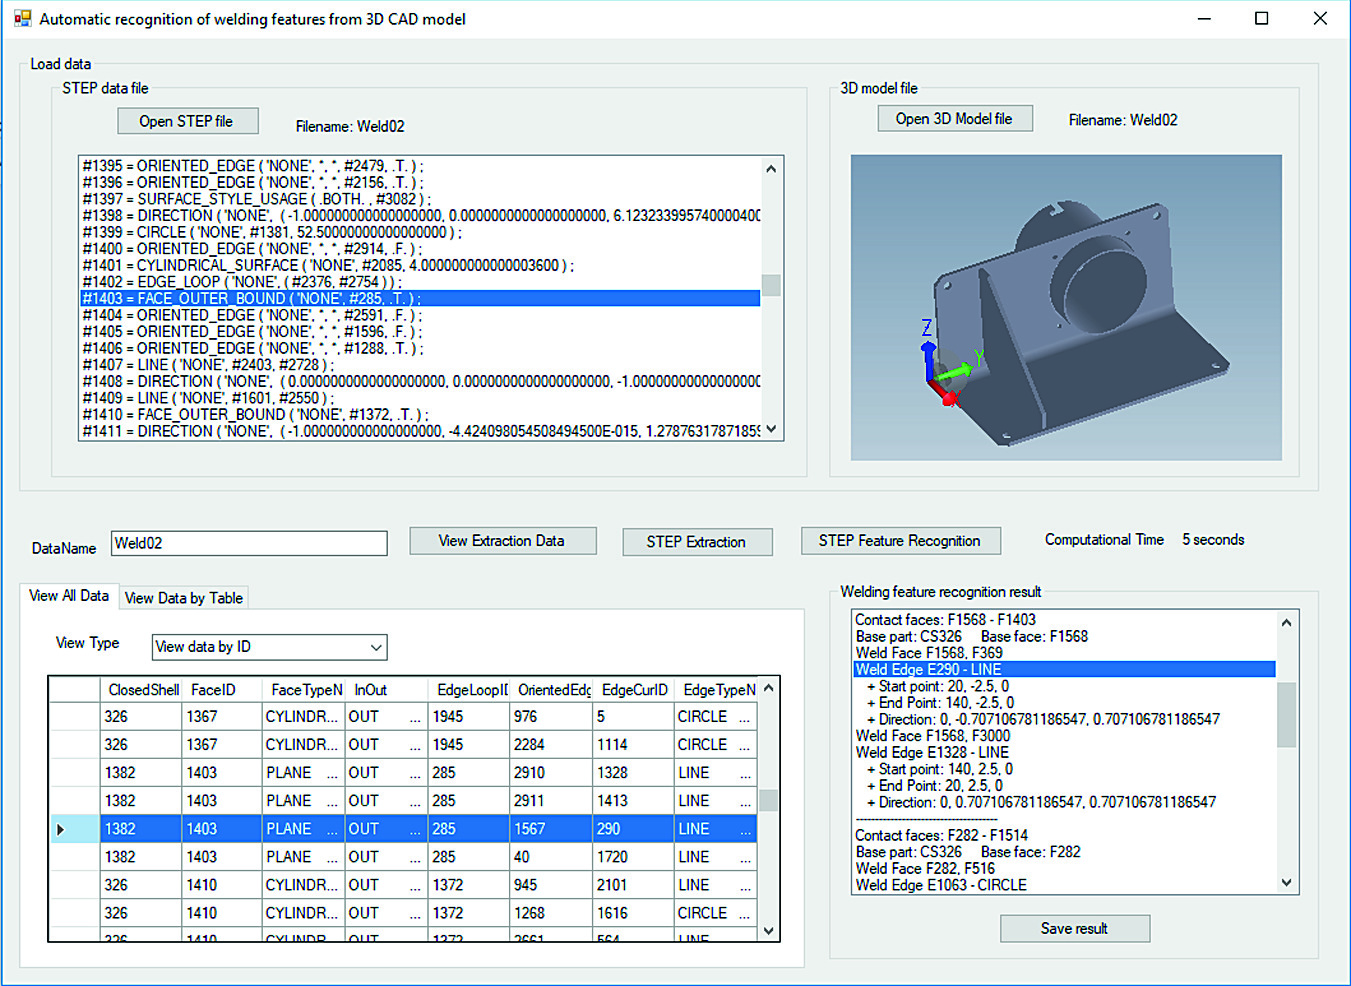Select Weld Edge E290 - LINE result line

click(x=1065, y=669)
